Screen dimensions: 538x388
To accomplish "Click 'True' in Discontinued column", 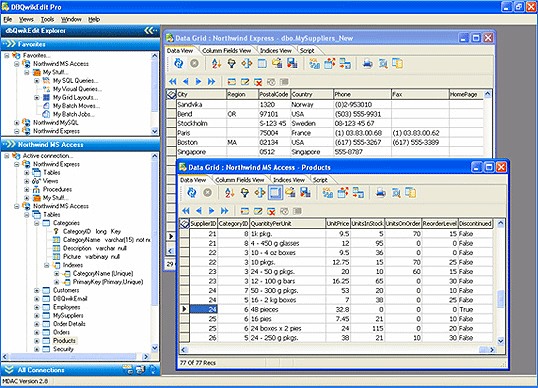I will click(x=475, y=309).
